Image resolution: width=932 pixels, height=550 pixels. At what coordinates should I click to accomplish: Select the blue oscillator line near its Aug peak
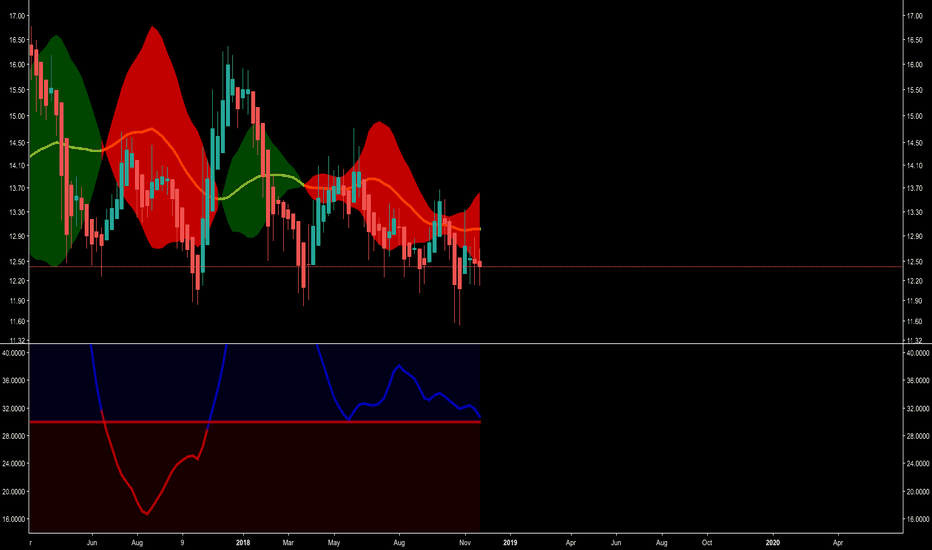(x=399, y=367)
